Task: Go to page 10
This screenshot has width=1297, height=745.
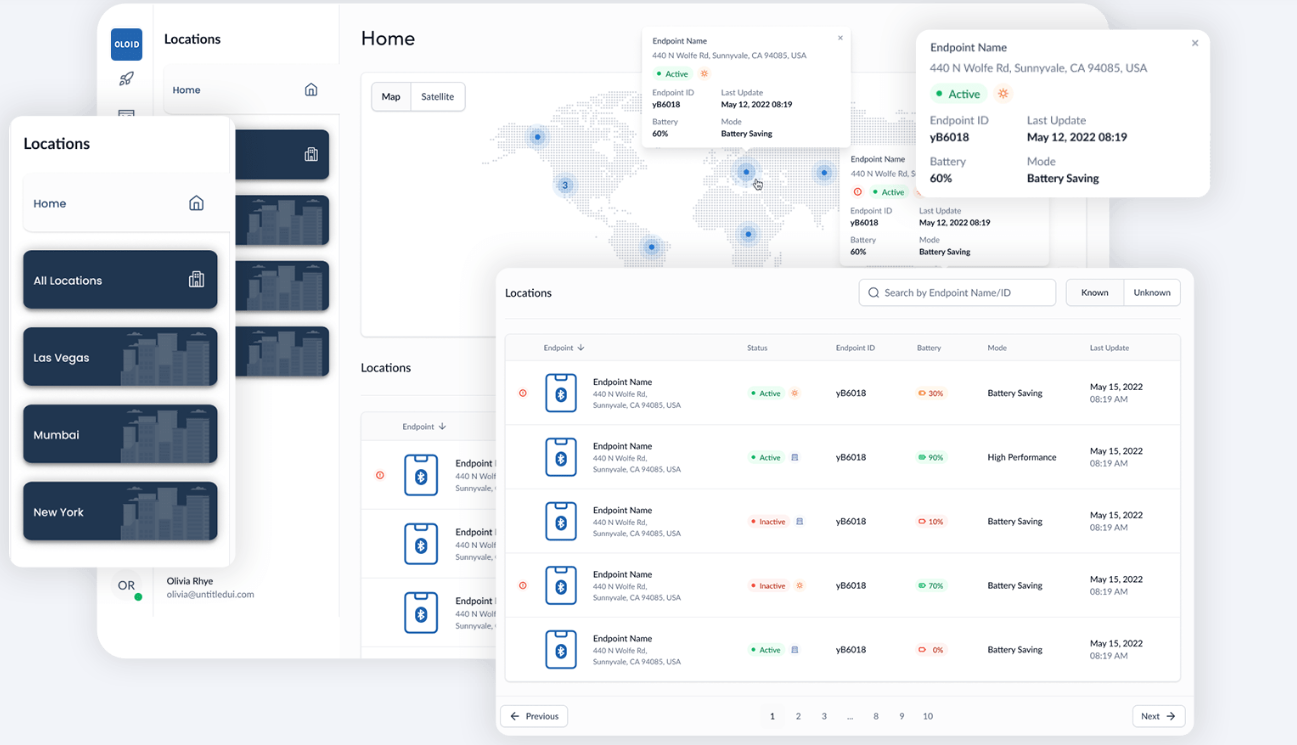Action: (x=928, y=716)
